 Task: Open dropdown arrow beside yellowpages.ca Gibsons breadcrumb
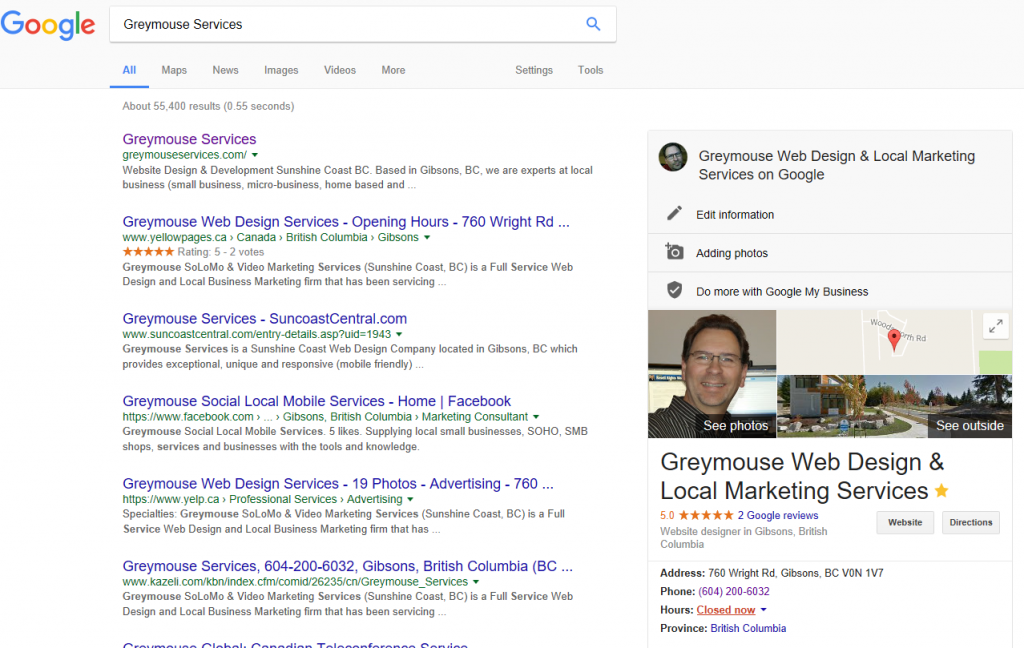tap(427, 238)
